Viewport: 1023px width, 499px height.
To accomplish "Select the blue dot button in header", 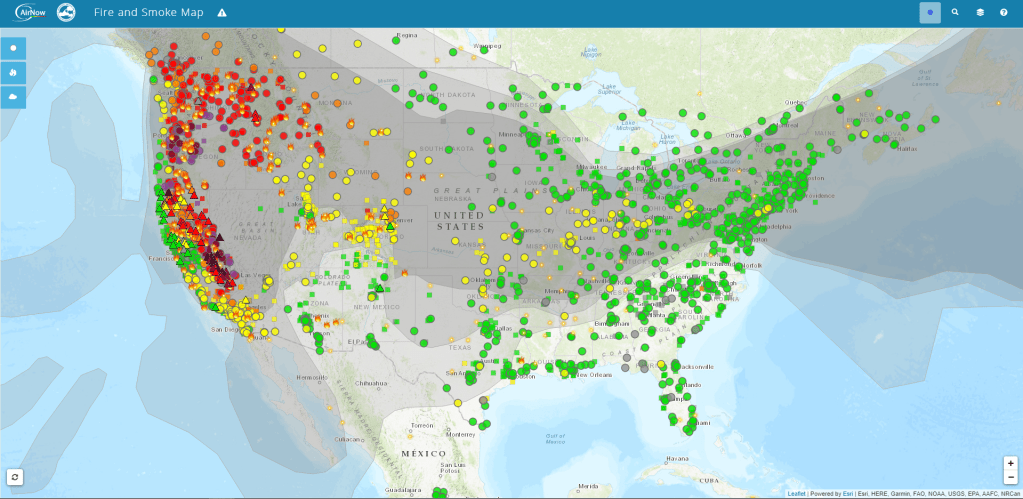I will (x=930, y=13).
